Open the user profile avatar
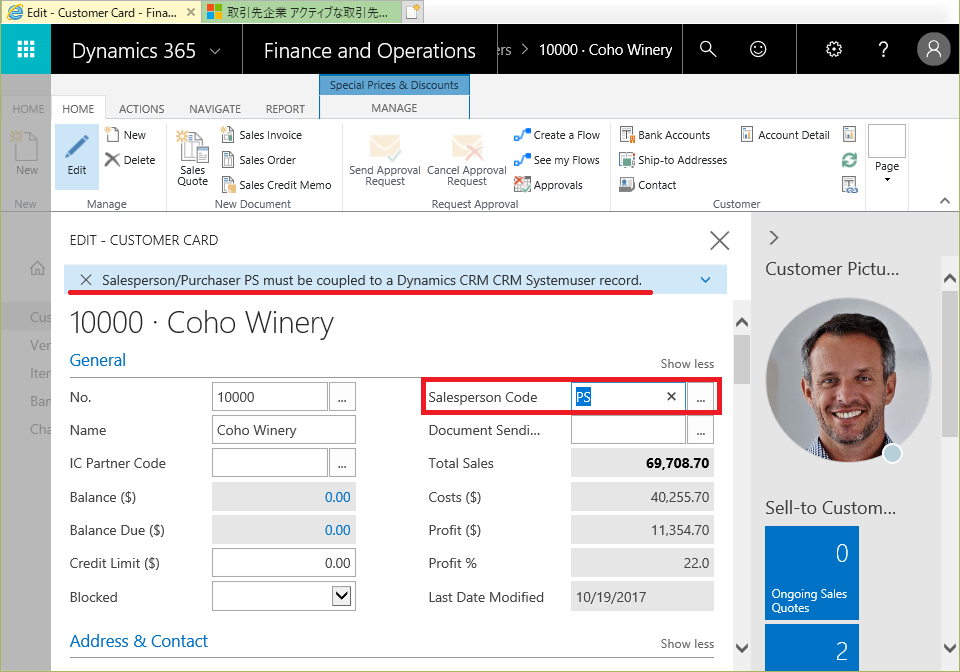The image size is (960, 672). point(934,49)
